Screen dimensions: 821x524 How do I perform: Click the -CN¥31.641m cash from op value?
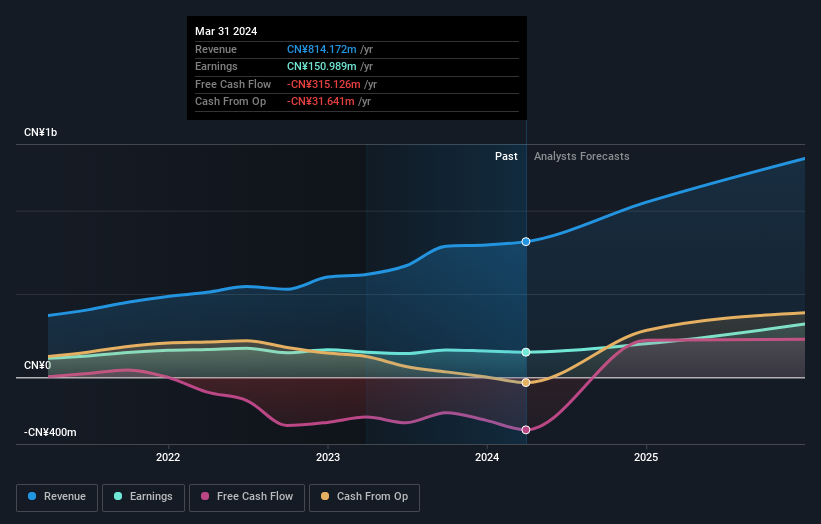click(320, 102)
